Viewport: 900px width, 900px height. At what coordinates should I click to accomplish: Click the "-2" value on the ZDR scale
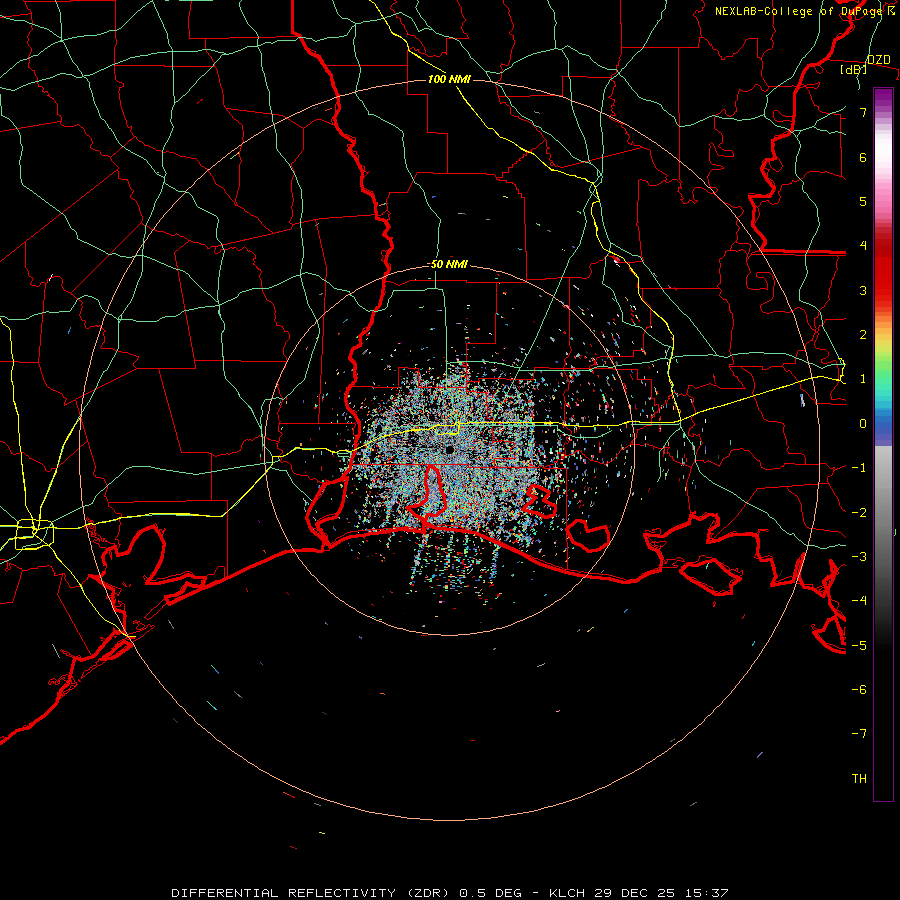click(859, 512)
